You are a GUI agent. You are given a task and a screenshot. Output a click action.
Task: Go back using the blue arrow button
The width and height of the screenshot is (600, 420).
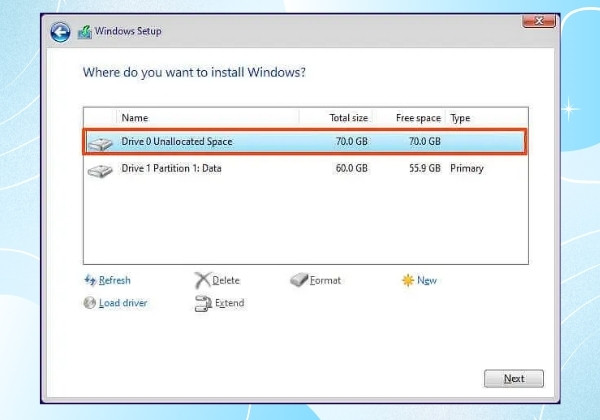tap(60, 32)
